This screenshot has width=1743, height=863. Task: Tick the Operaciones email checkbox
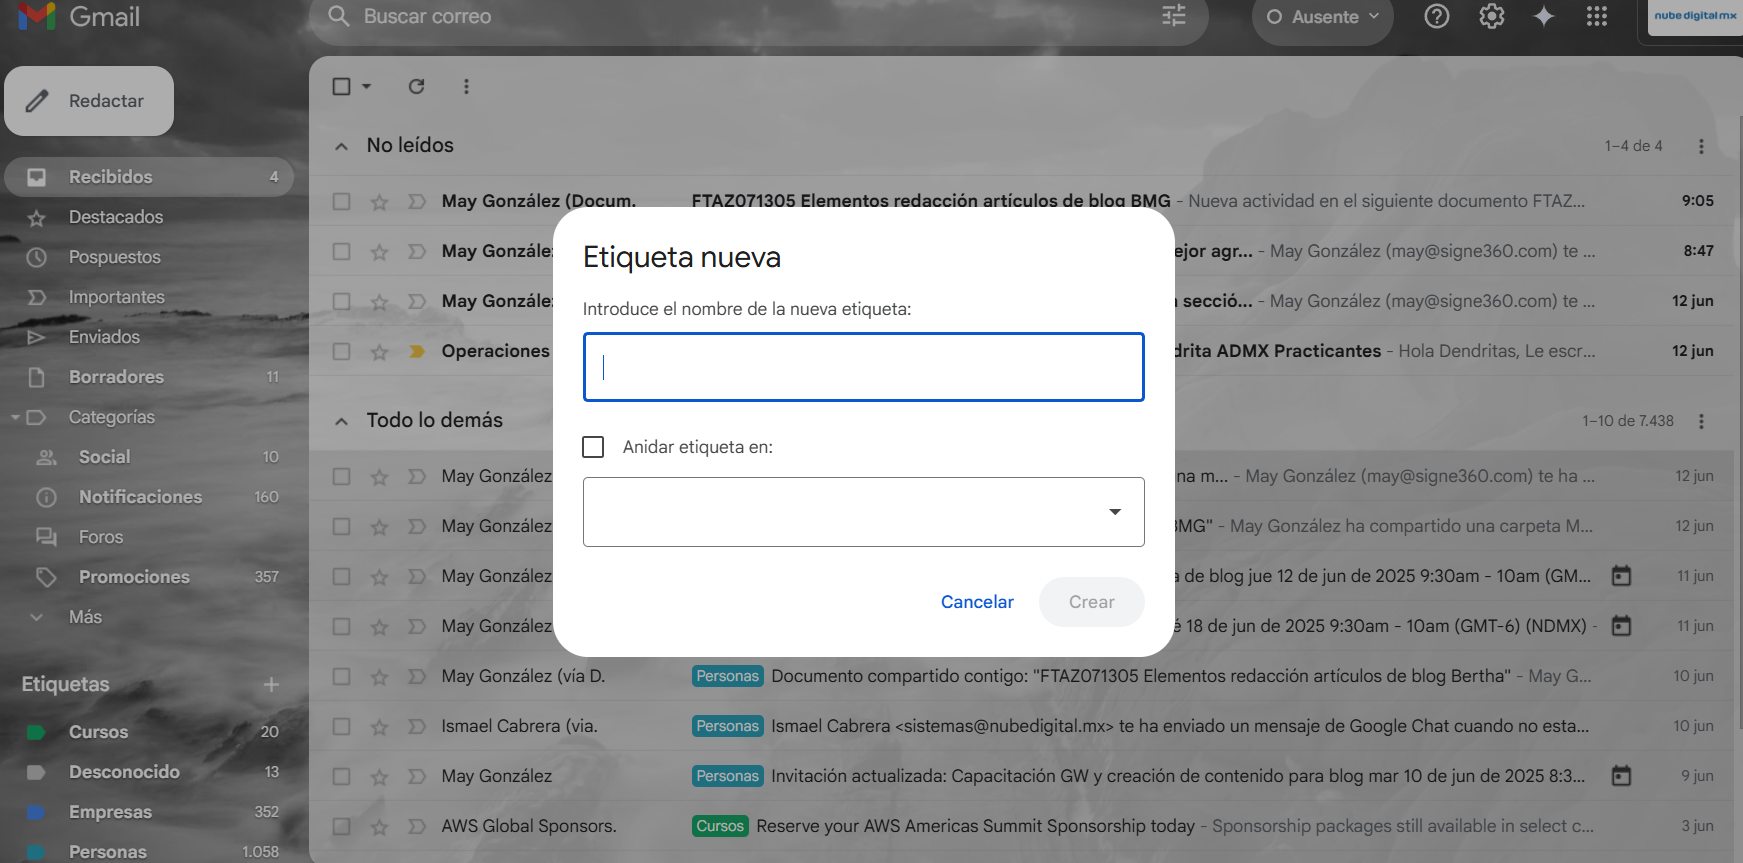[x=341, y=352]
